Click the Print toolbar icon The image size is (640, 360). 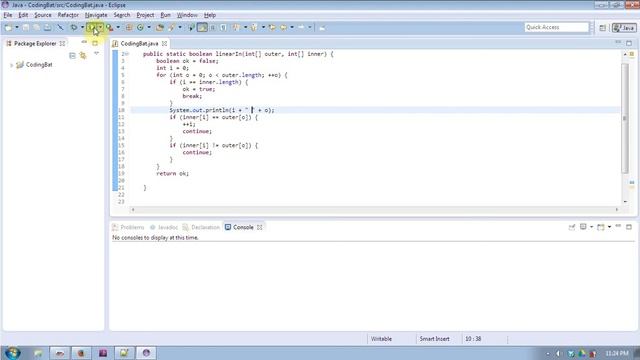coord(48,27)
